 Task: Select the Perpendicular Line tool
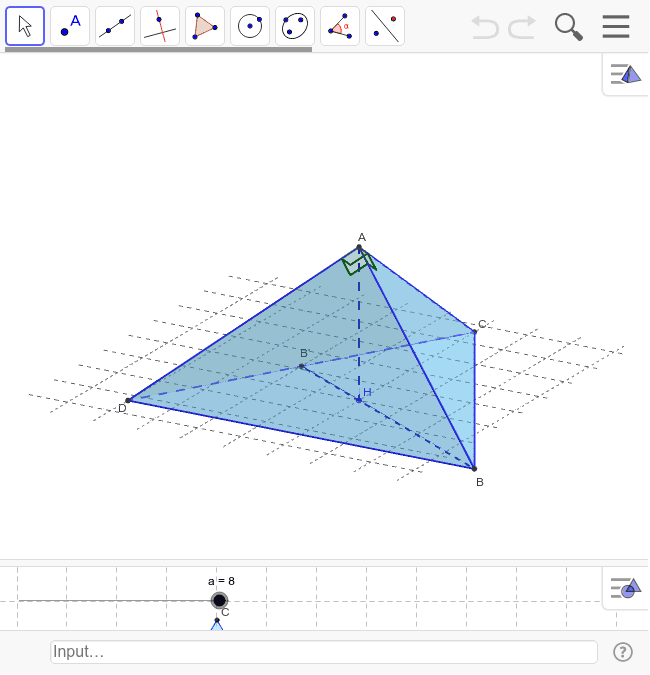coord(160,26)
